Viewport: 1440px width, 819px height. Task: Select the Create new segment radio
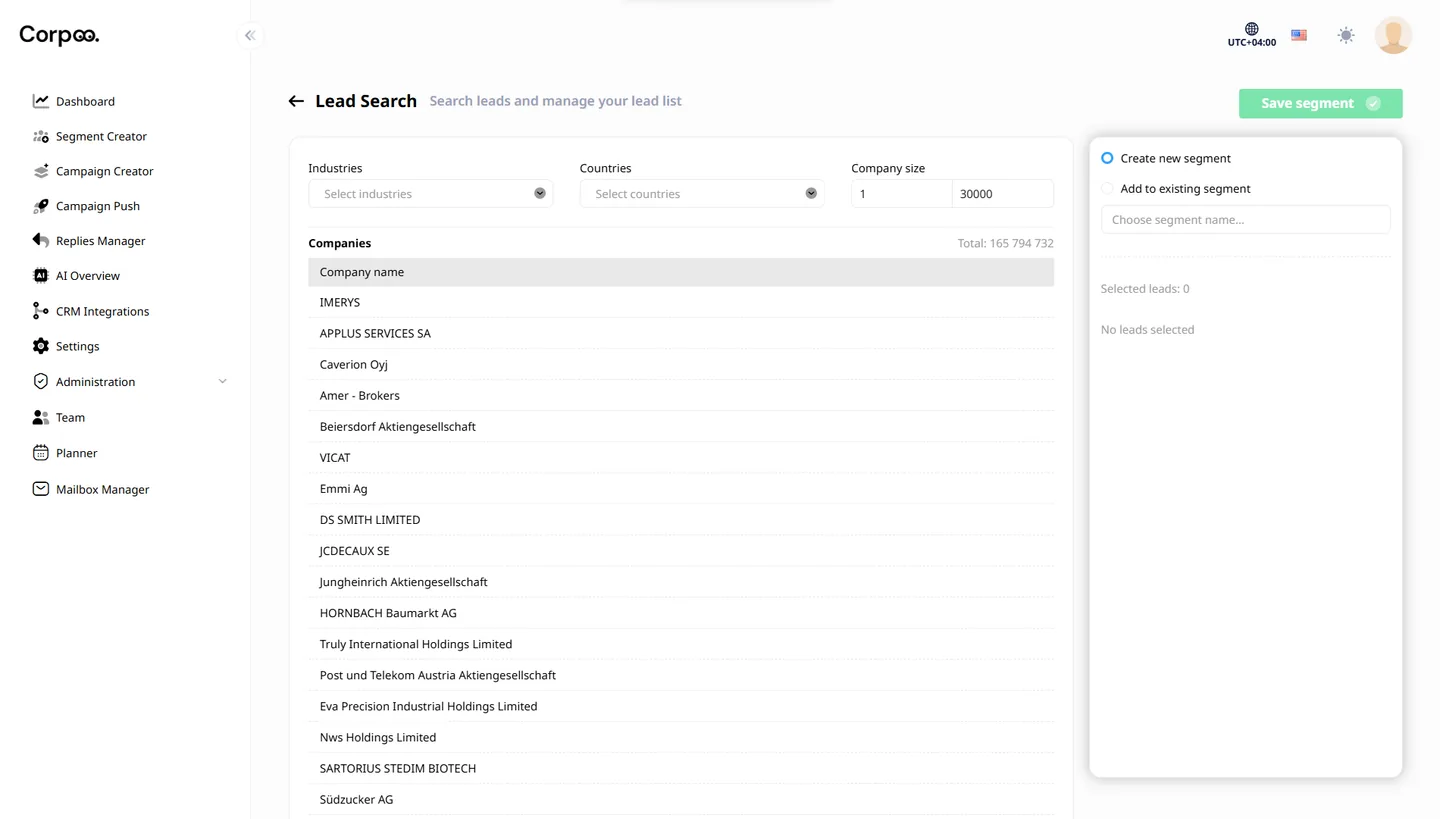pyautogui.click(x=1107, y=158)
